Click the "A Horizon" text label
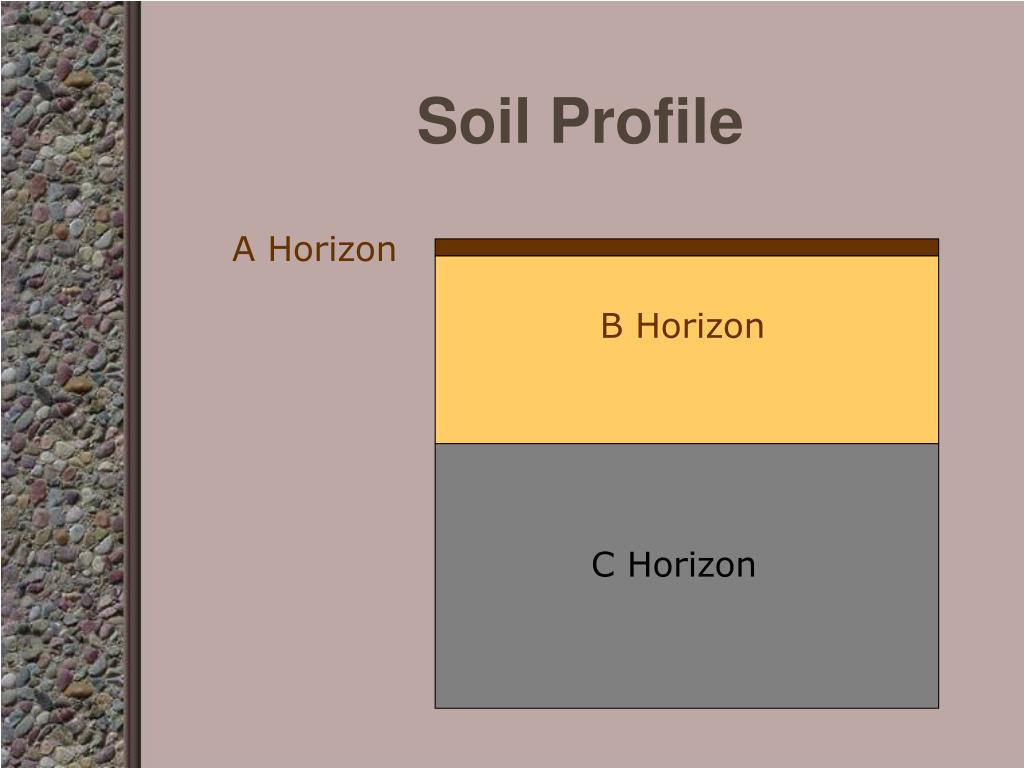This screenshot has width=1024, height=768. [314, 249]
